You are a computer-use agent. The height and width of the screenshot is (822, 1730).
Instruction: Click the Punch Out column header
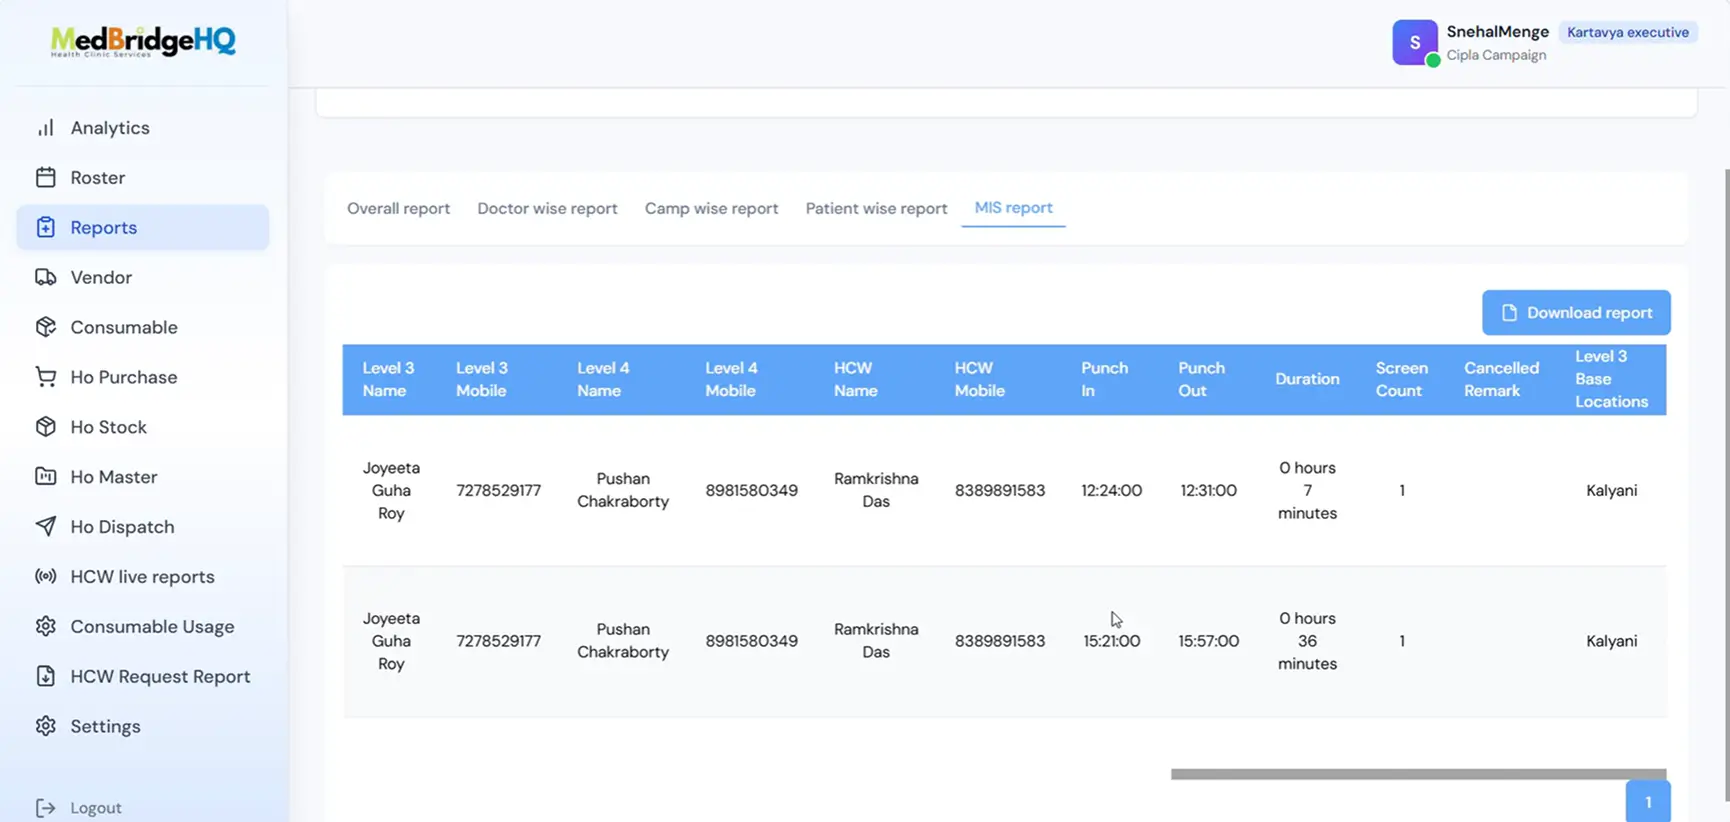click(1201, 379)
